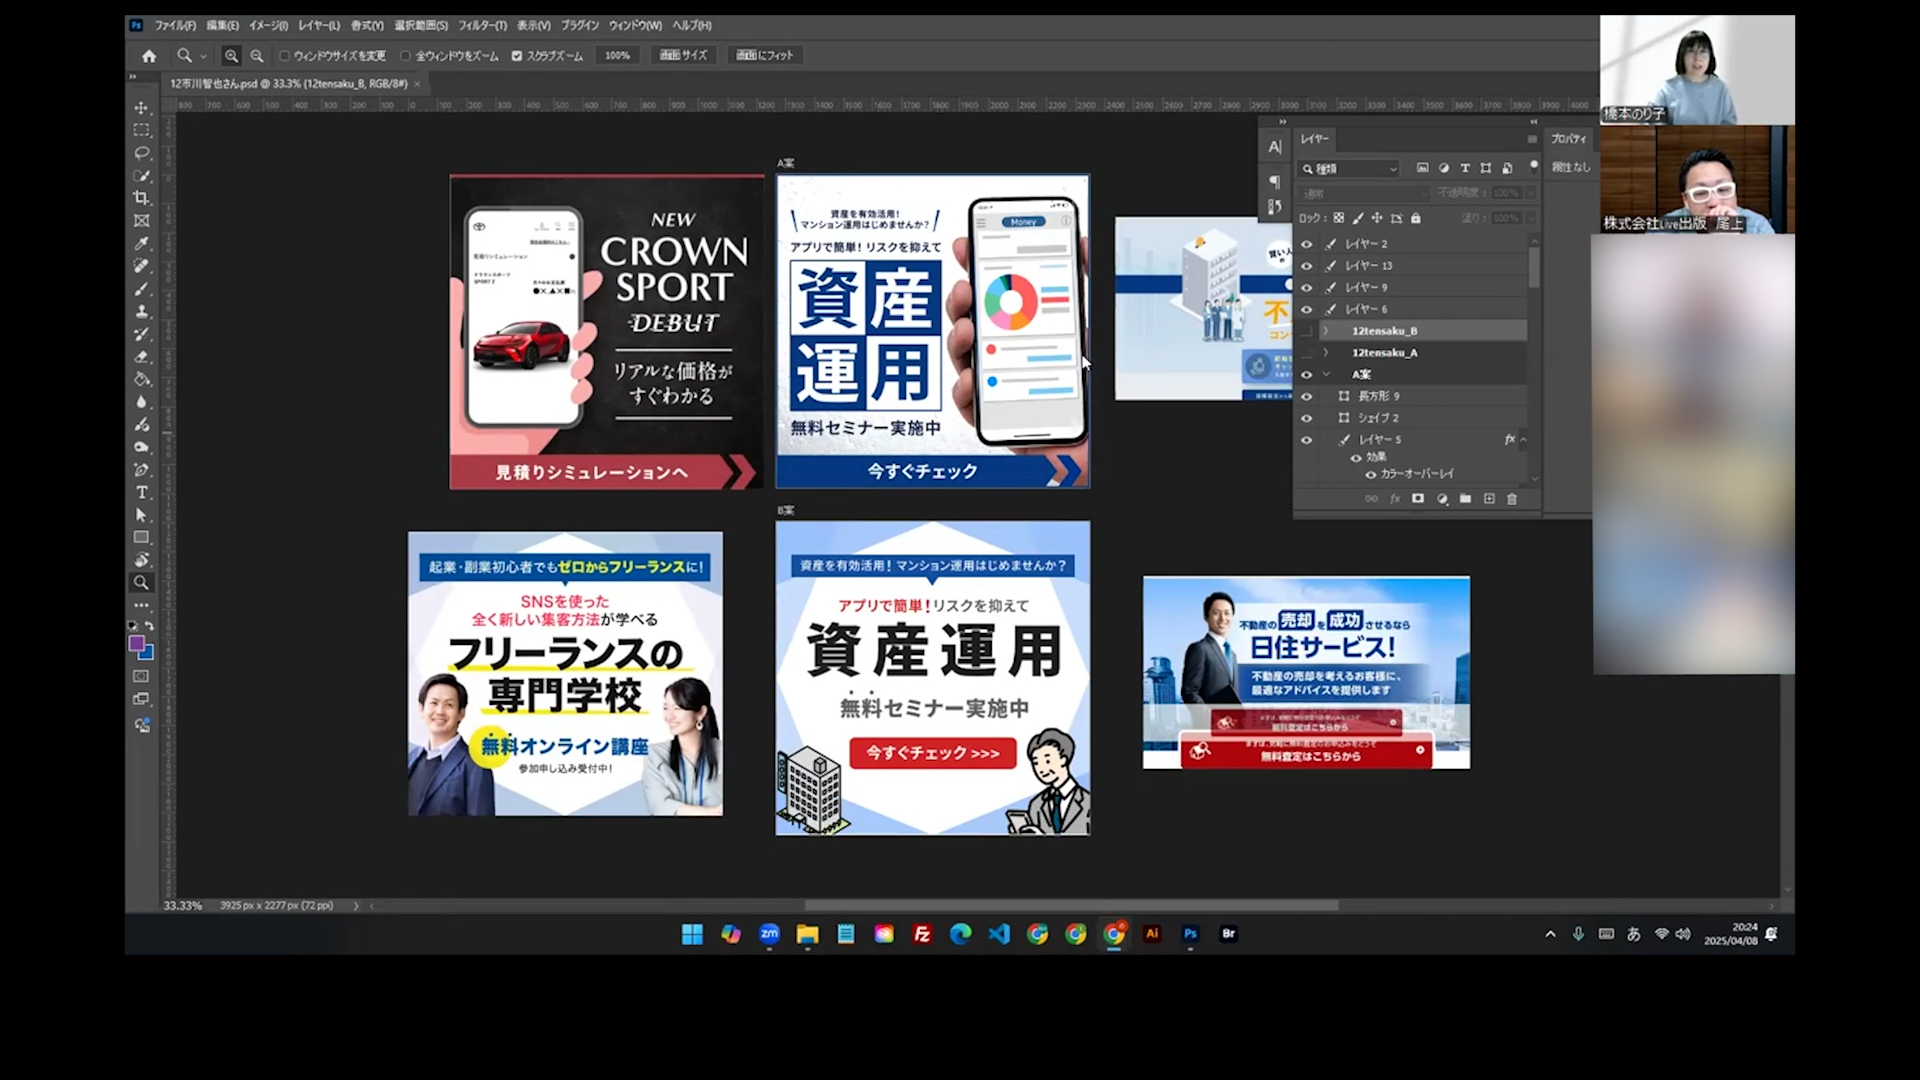1920x1080 pixels.
Task: Click the new adjustment layer icon
Action: point(1442,499)
